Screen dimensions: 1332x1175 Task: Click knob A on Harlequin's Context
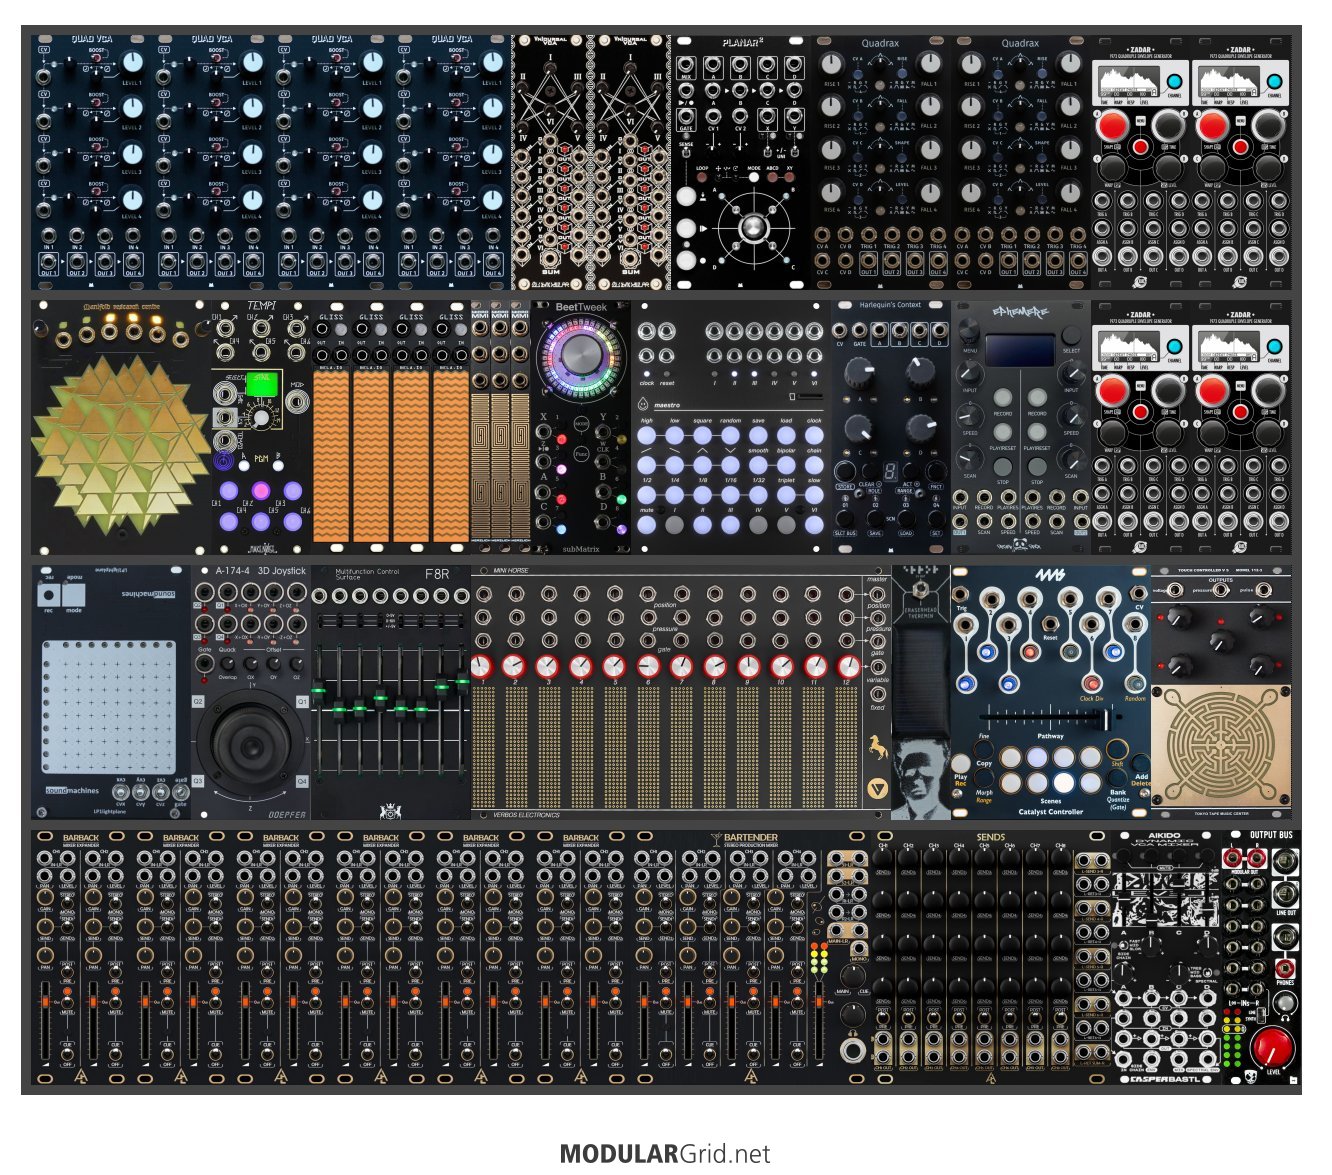click(x=858, y=373)
